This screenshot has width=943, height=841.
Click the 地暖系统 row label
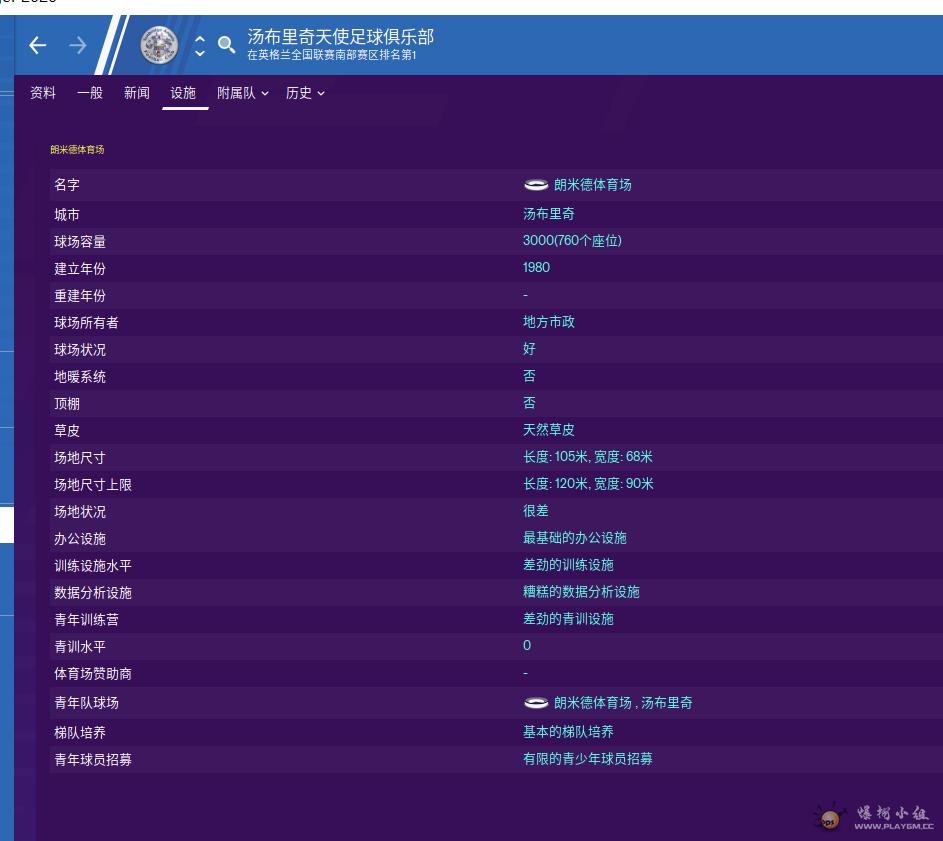(x=80, y=377)
